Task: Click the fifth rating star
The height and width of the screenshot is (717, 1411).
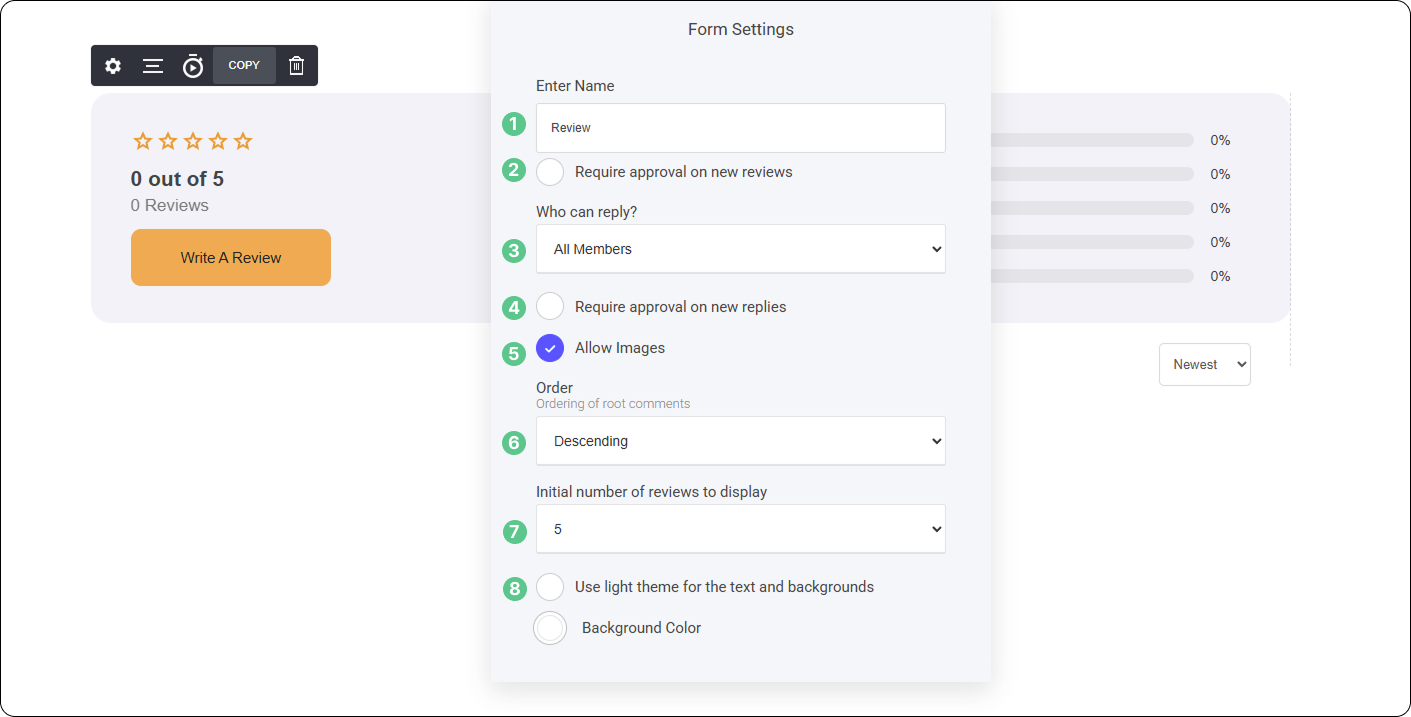Action: point(243,141)
